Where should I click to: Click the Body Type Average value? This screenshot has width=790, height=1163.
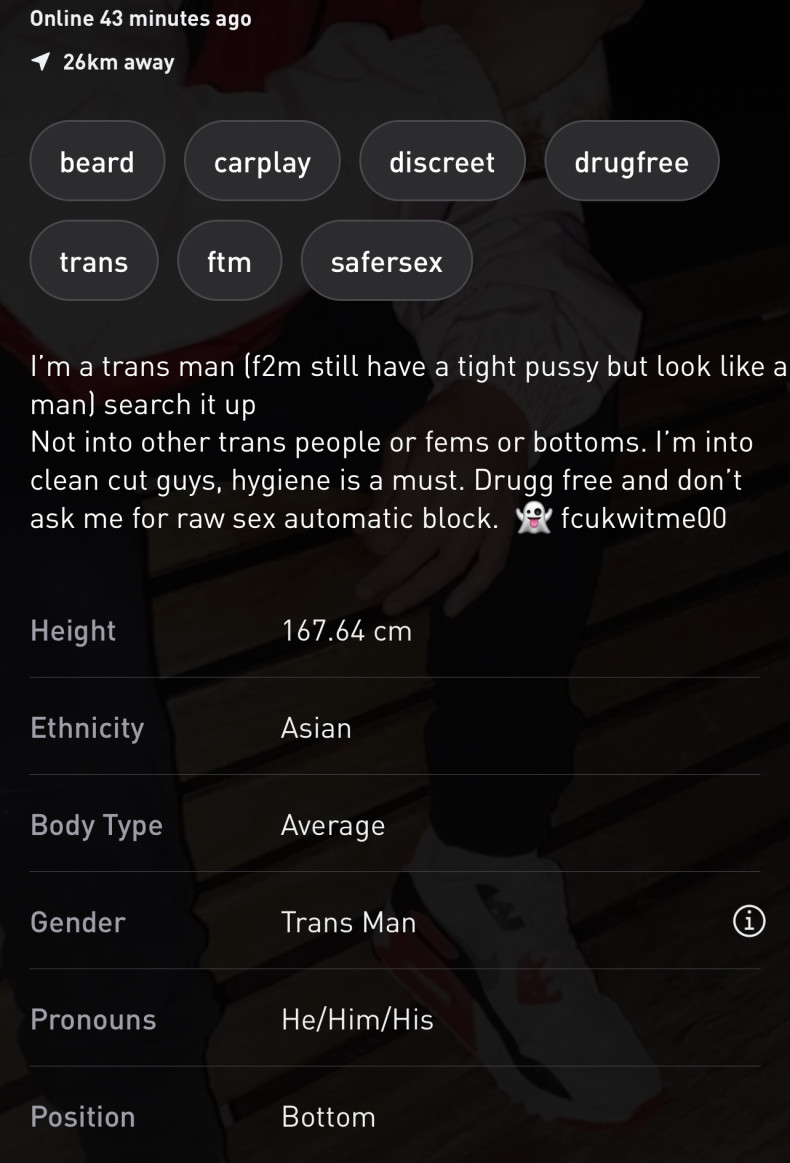[x=332, y=826]
